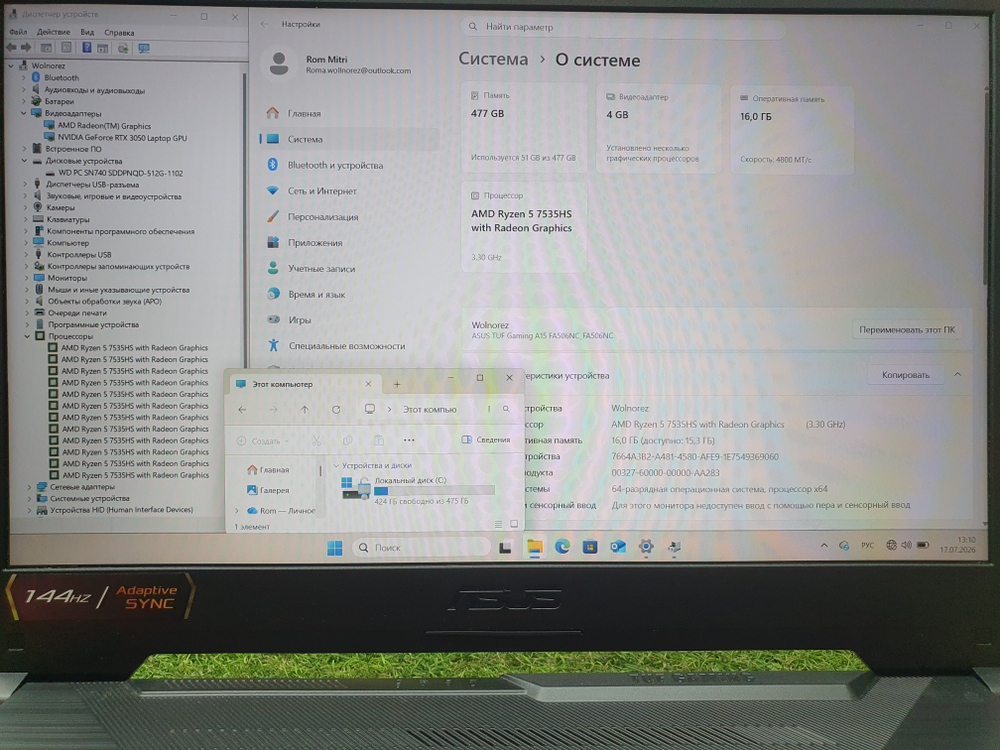Expand the Bluetooth node in device tree

[24, 78]
